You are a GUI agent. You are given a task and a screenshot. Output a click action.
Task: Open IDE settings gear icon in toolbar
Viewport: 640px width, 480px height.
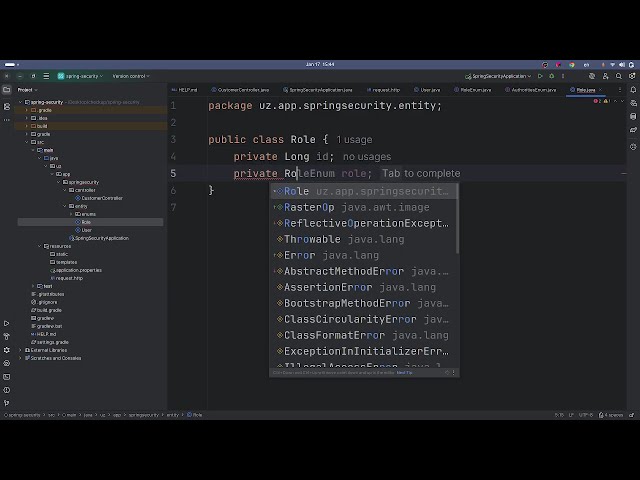click(x=632, y=76)
